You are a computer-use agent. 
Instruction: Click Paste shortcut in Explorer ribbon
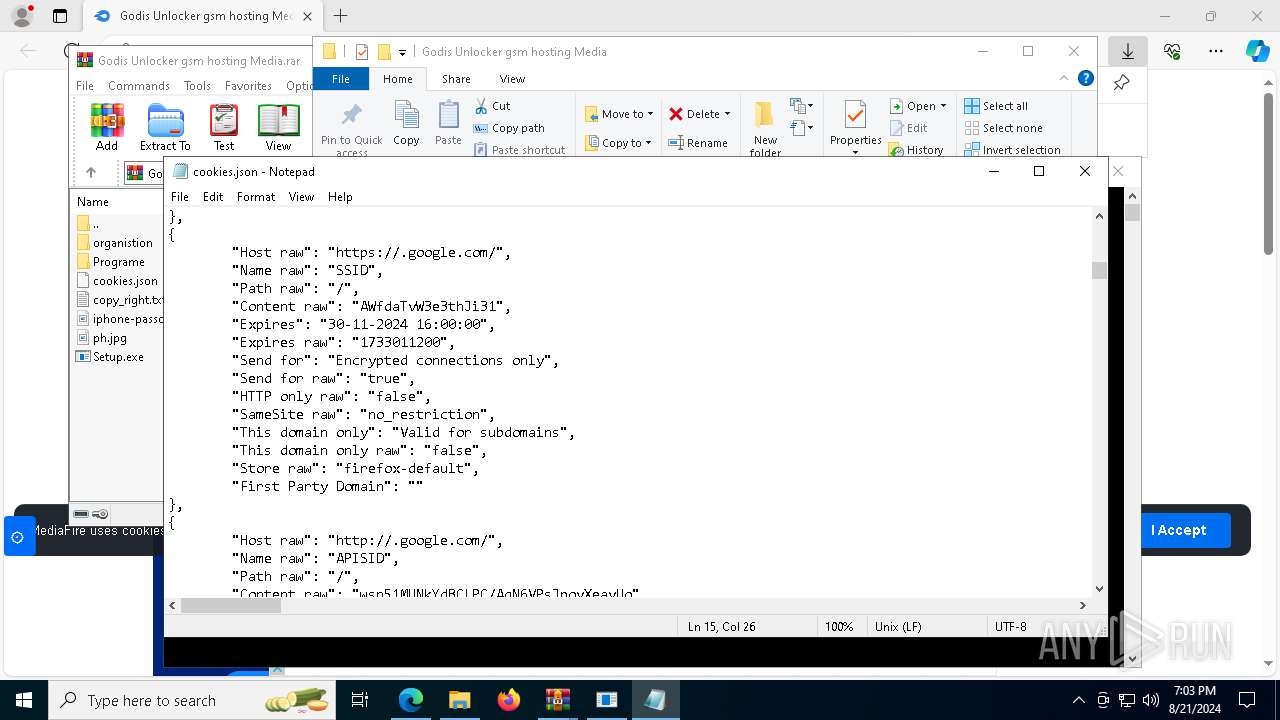(x=519, y=150)
